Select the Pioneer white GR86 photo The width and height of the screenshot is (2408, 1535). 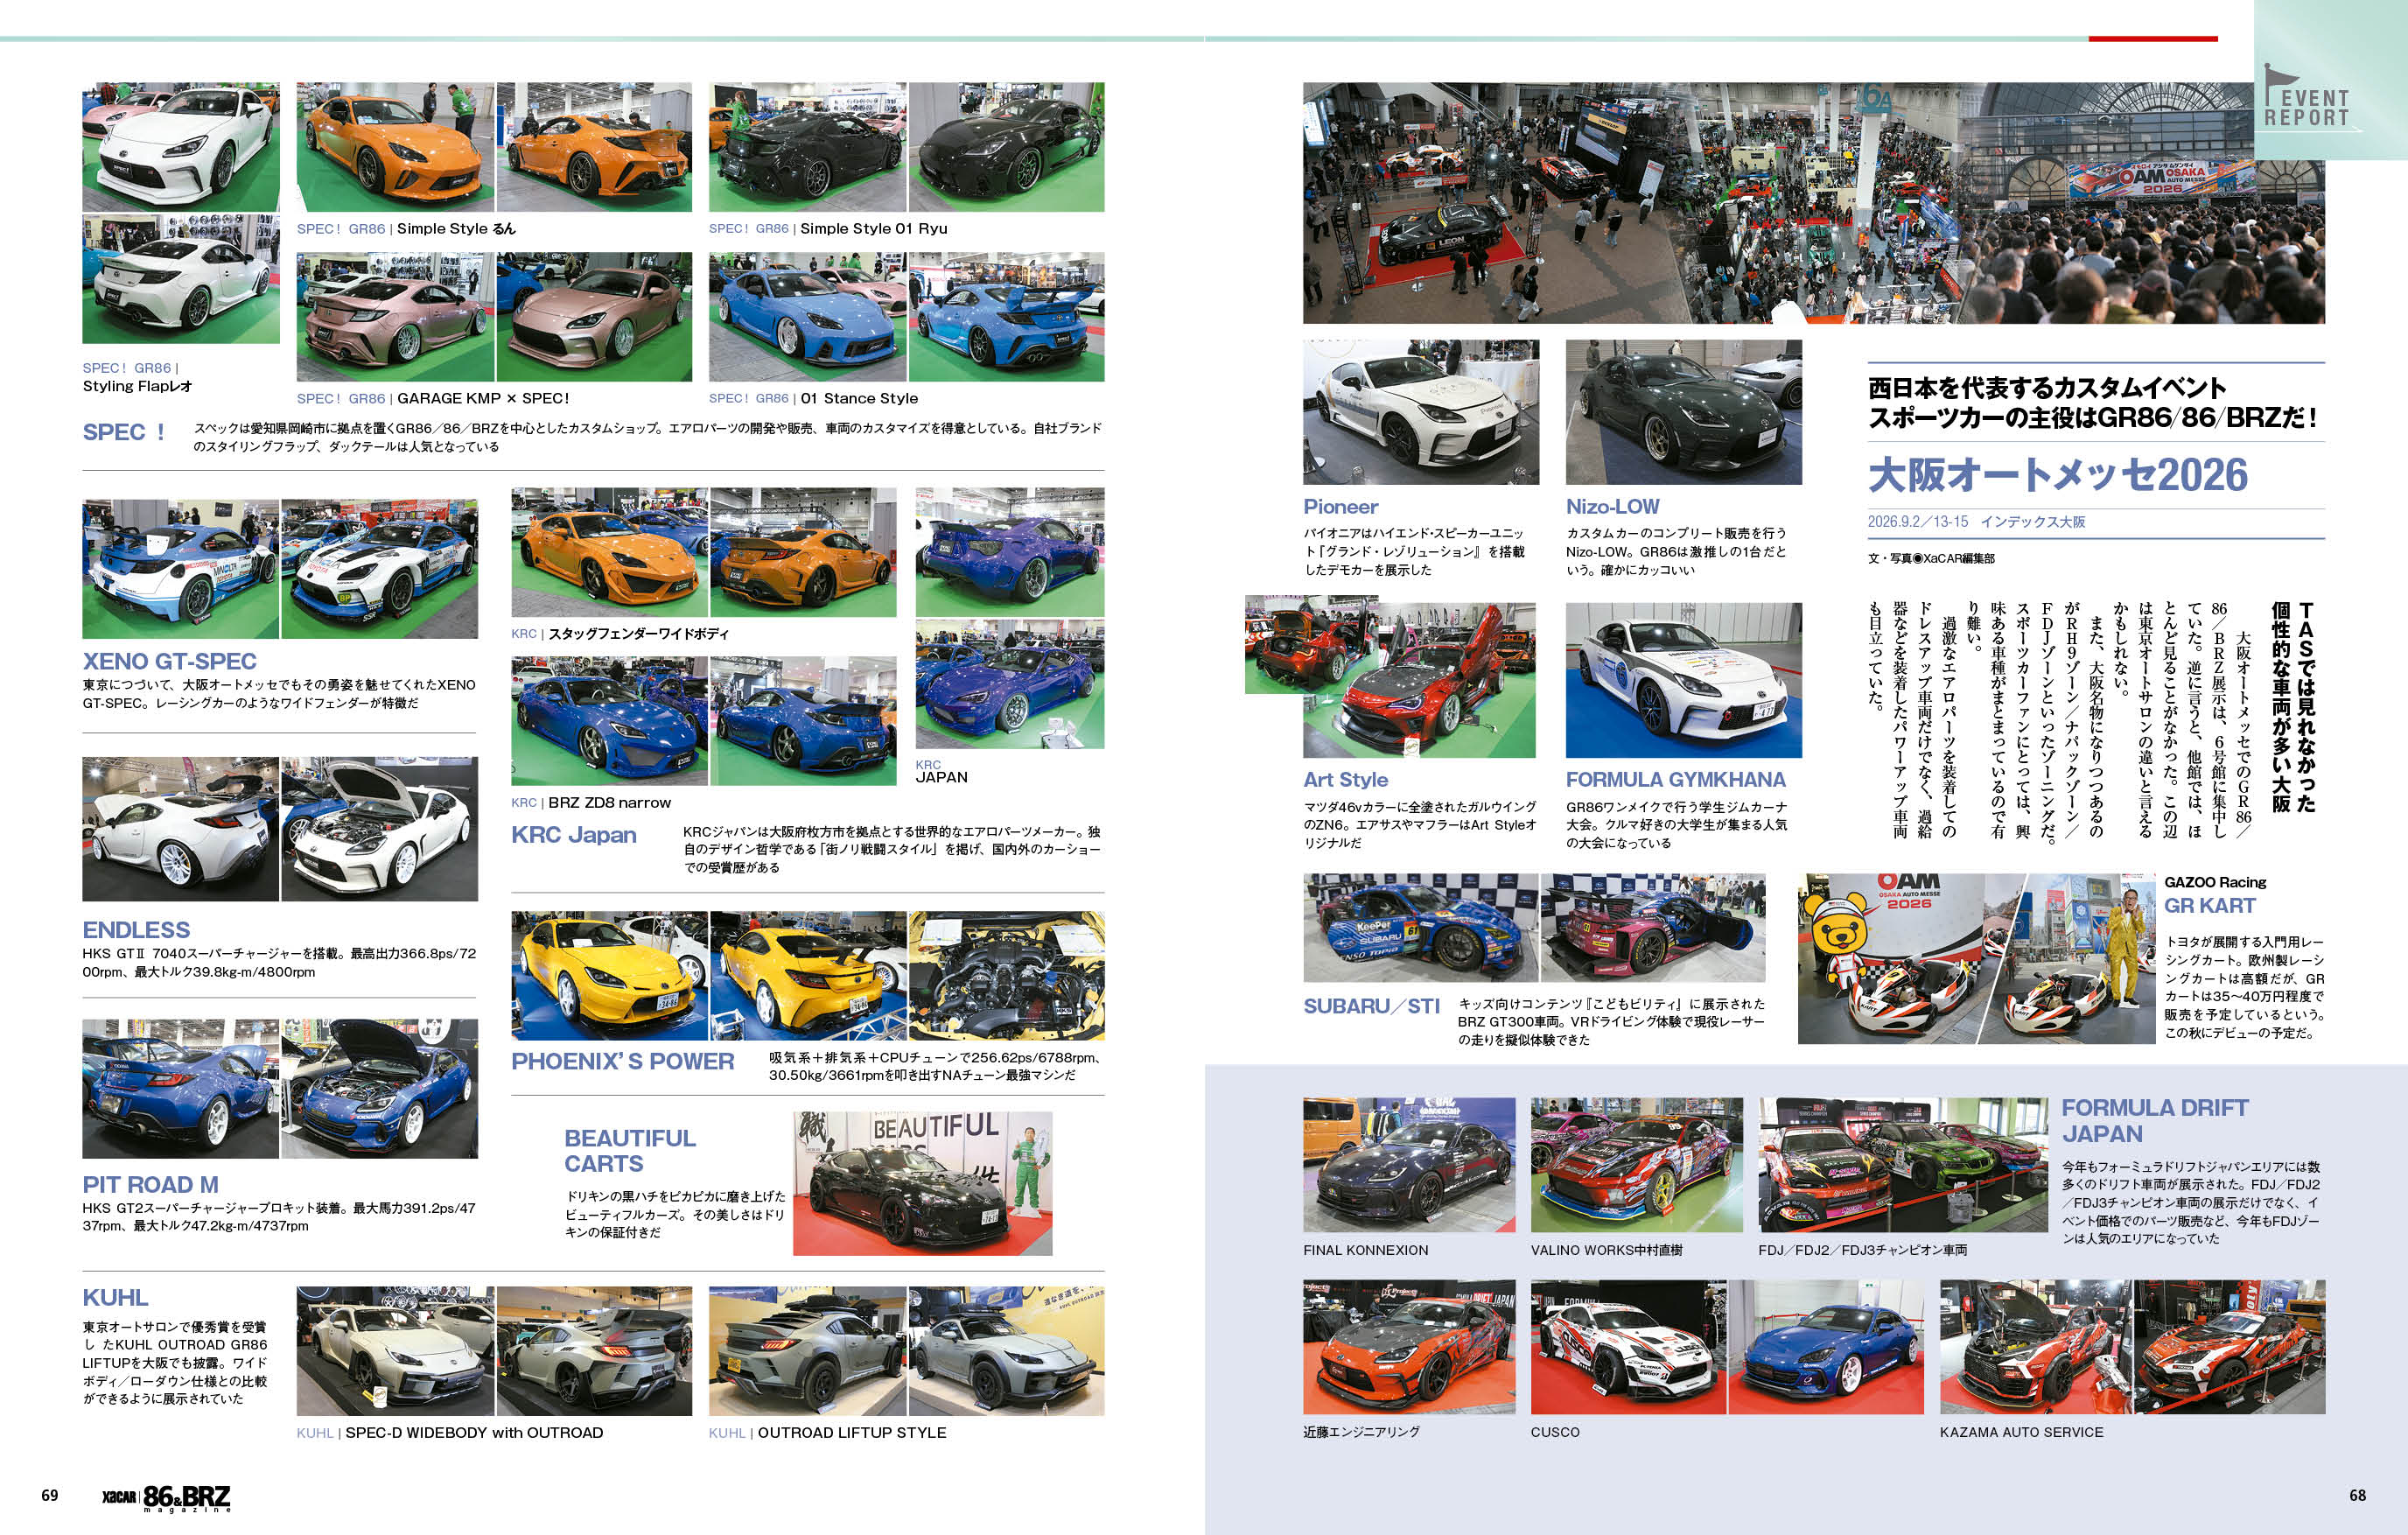pyautogui.click(x=1420, y=412)
